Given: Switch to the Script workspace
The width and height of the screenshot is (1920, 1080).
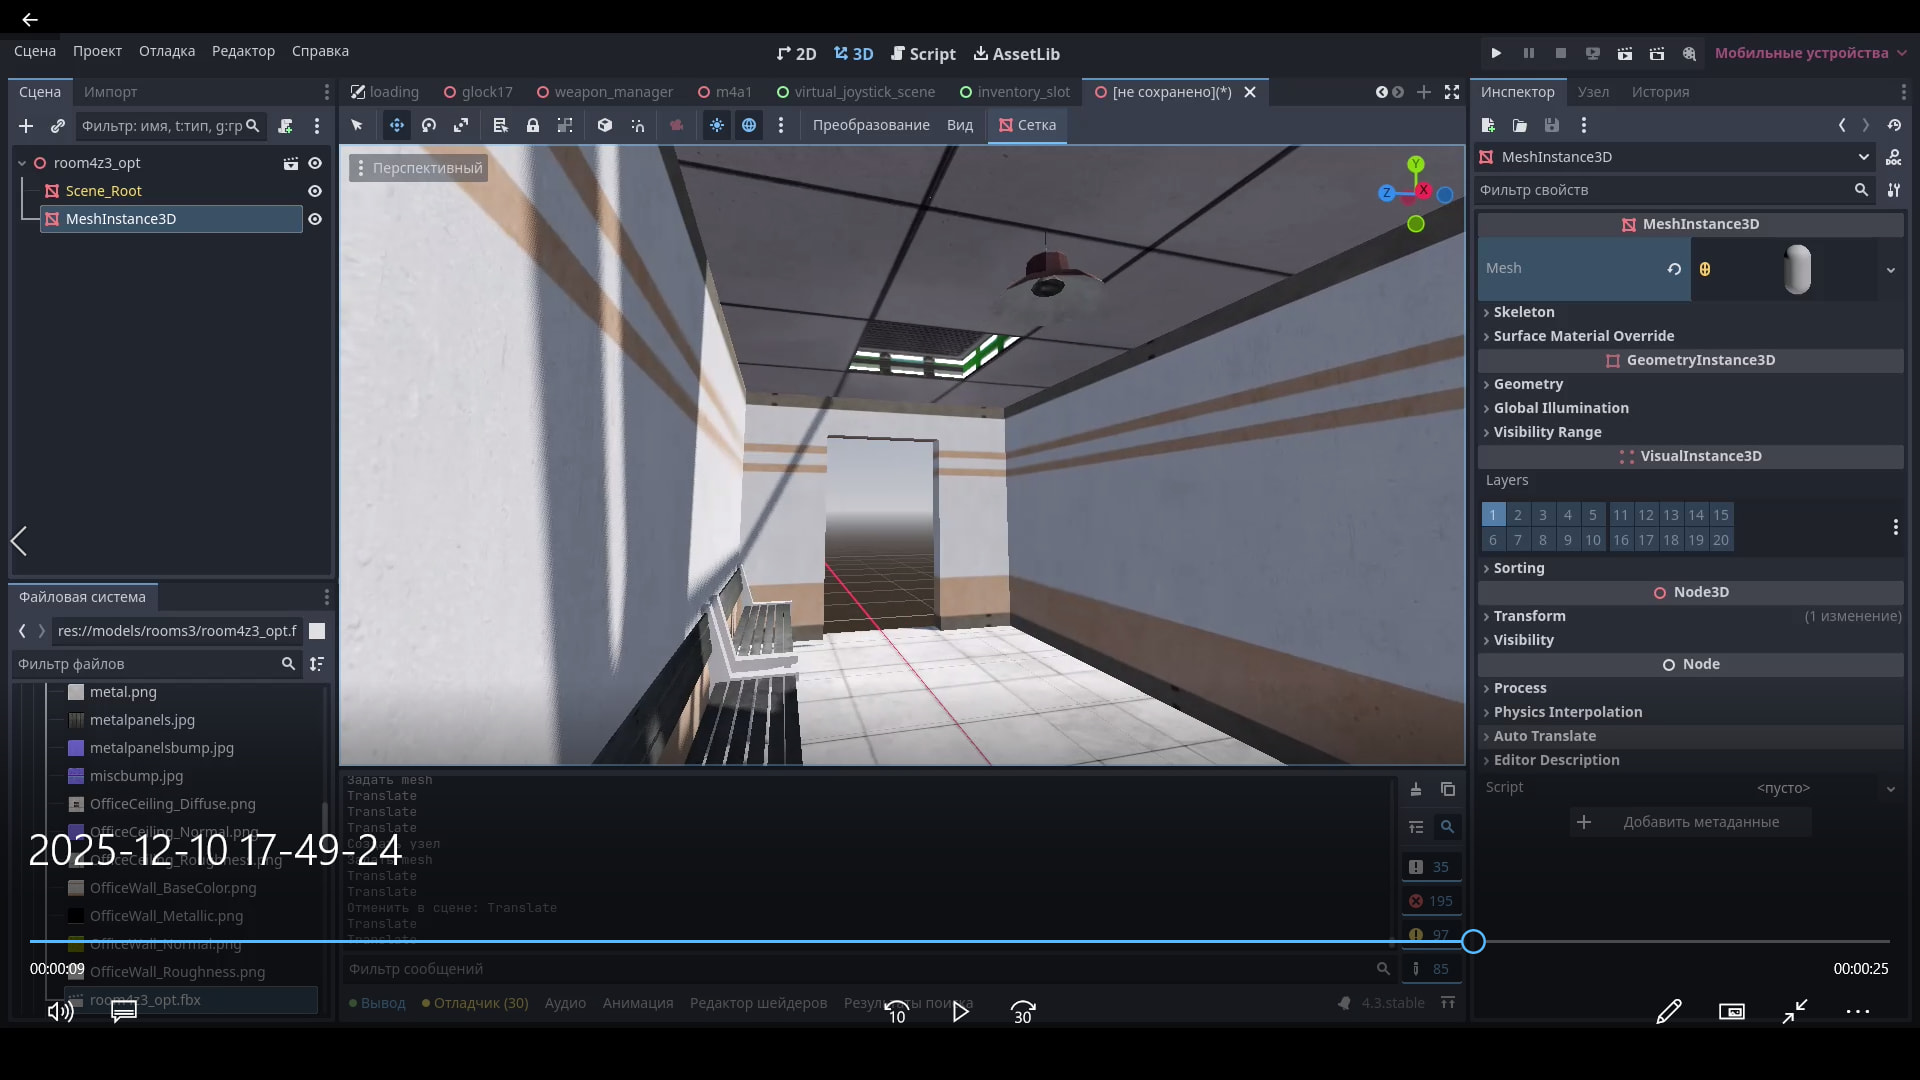Looking at the screenshot, I should click(923, 54).
